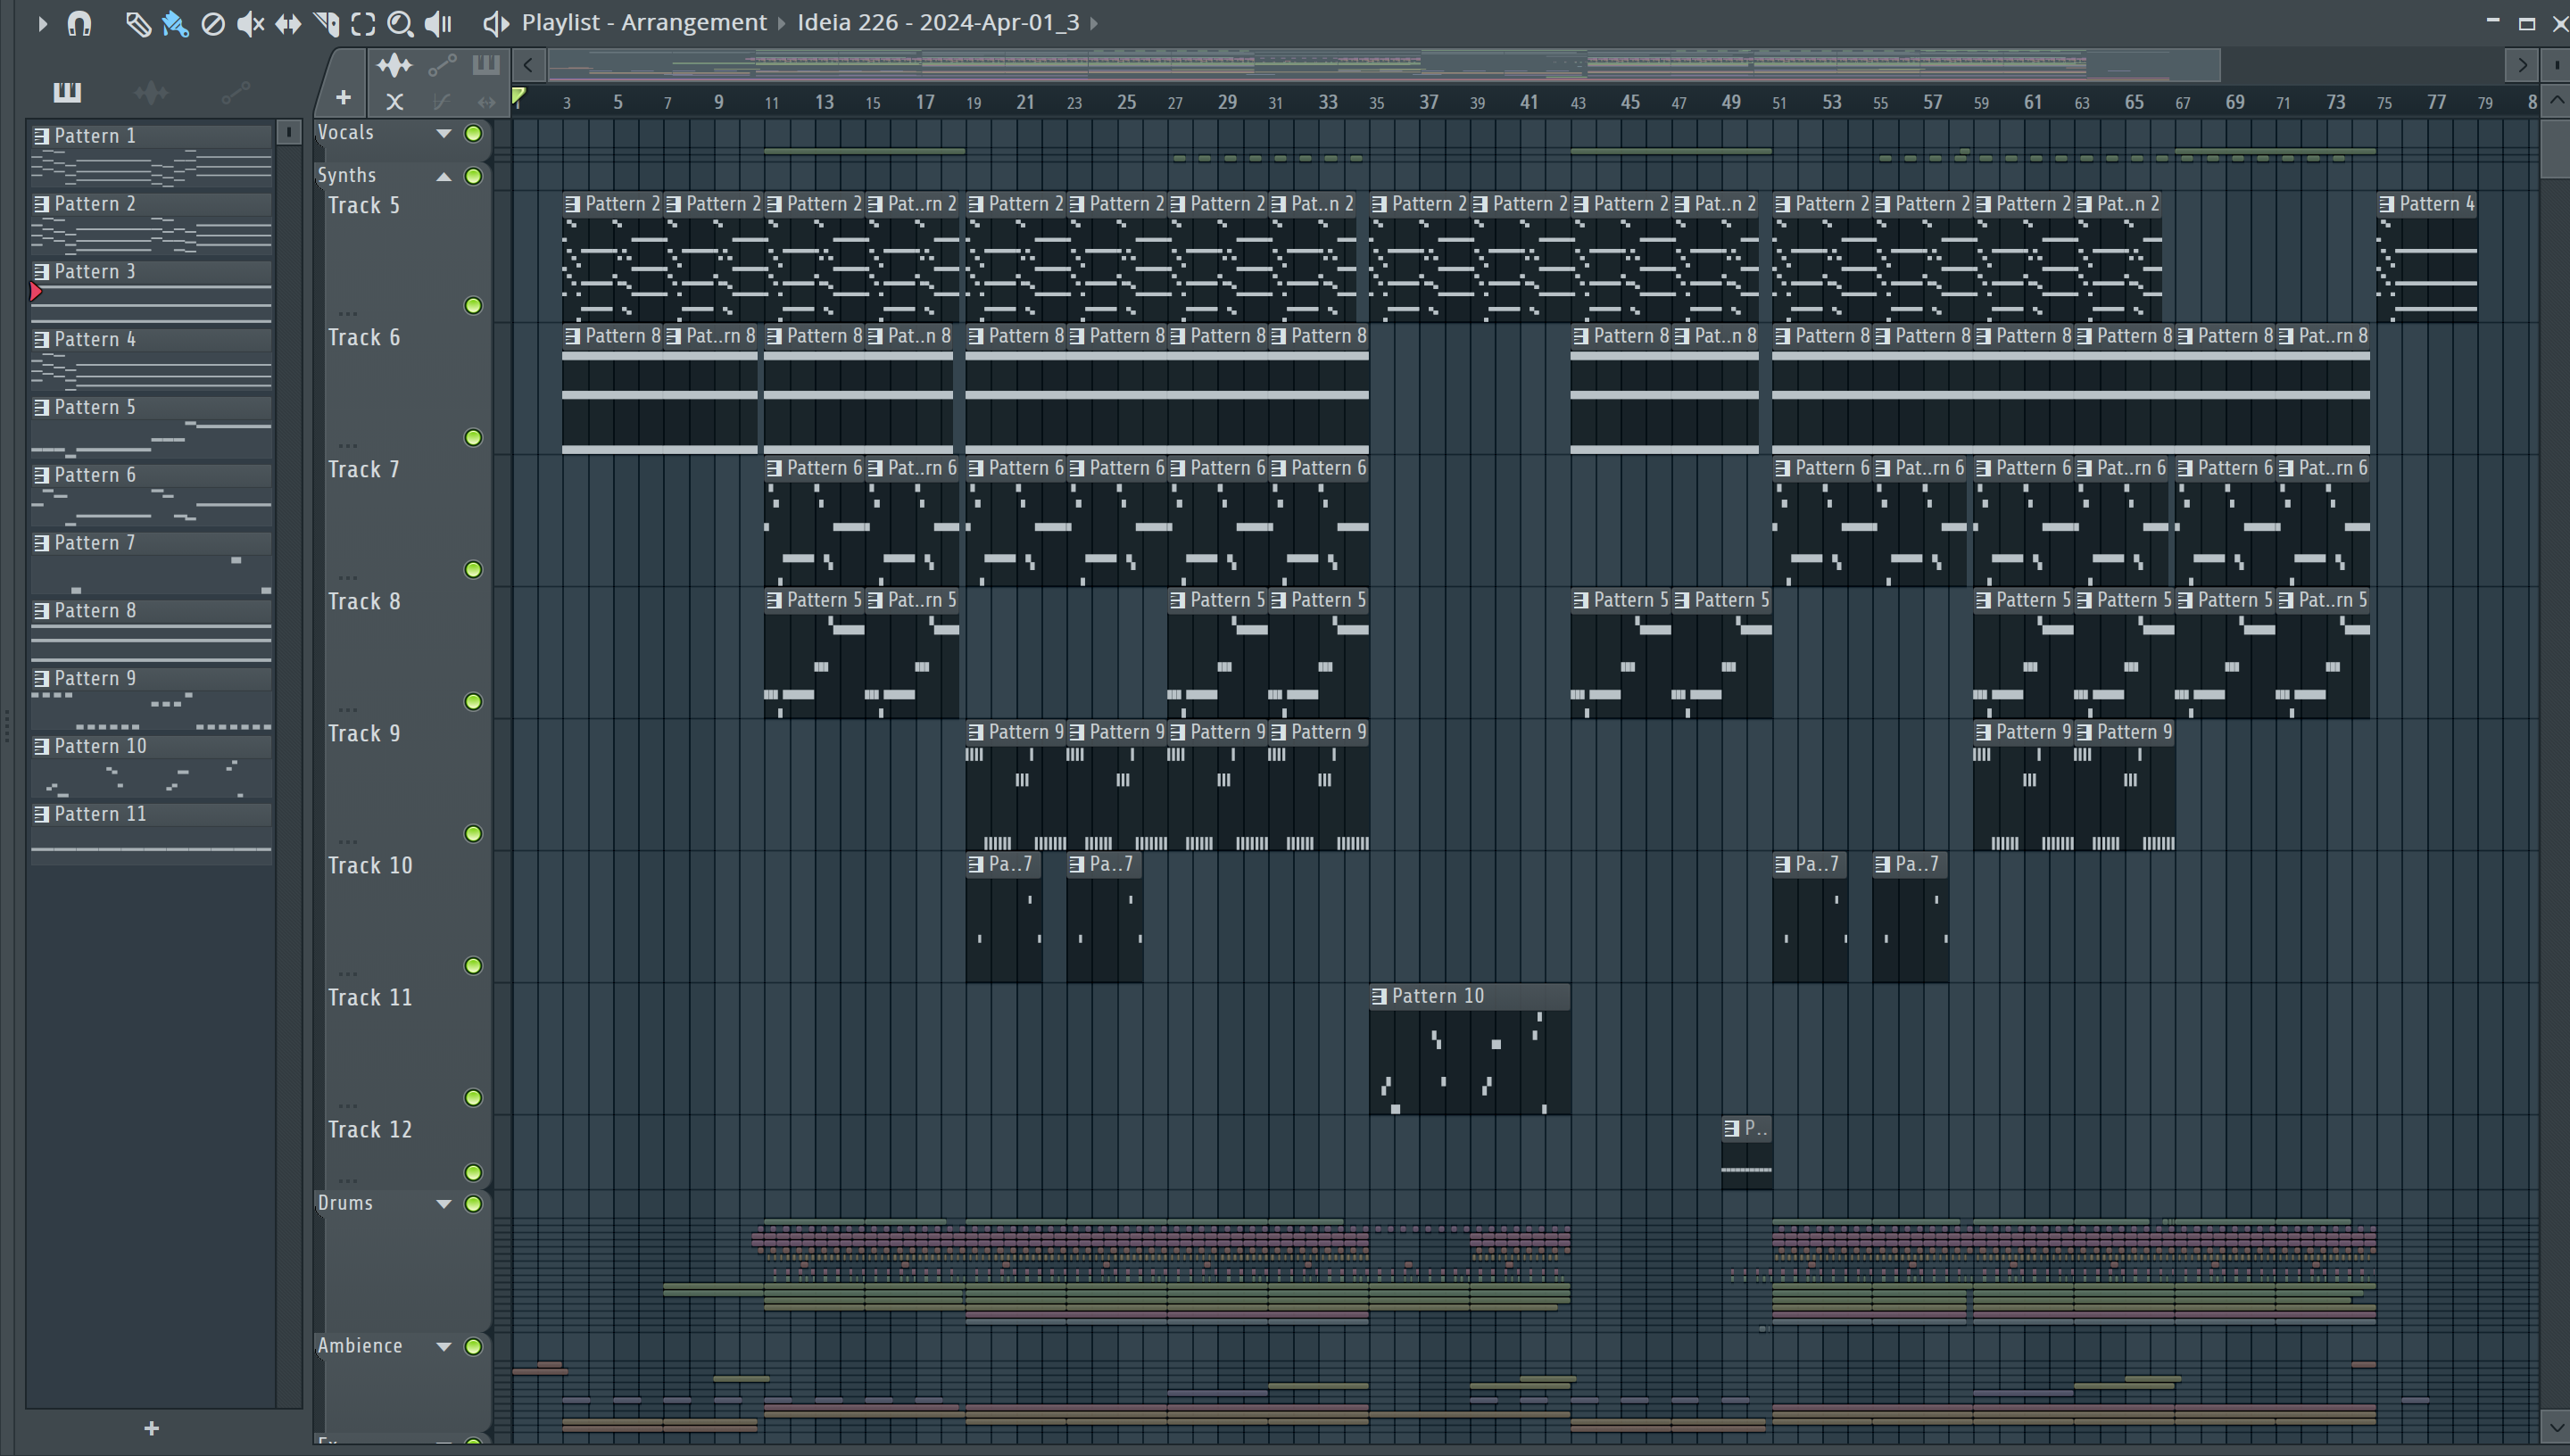Open dropdown arrow after Ideia 226 title

(x=1095, y=23)
